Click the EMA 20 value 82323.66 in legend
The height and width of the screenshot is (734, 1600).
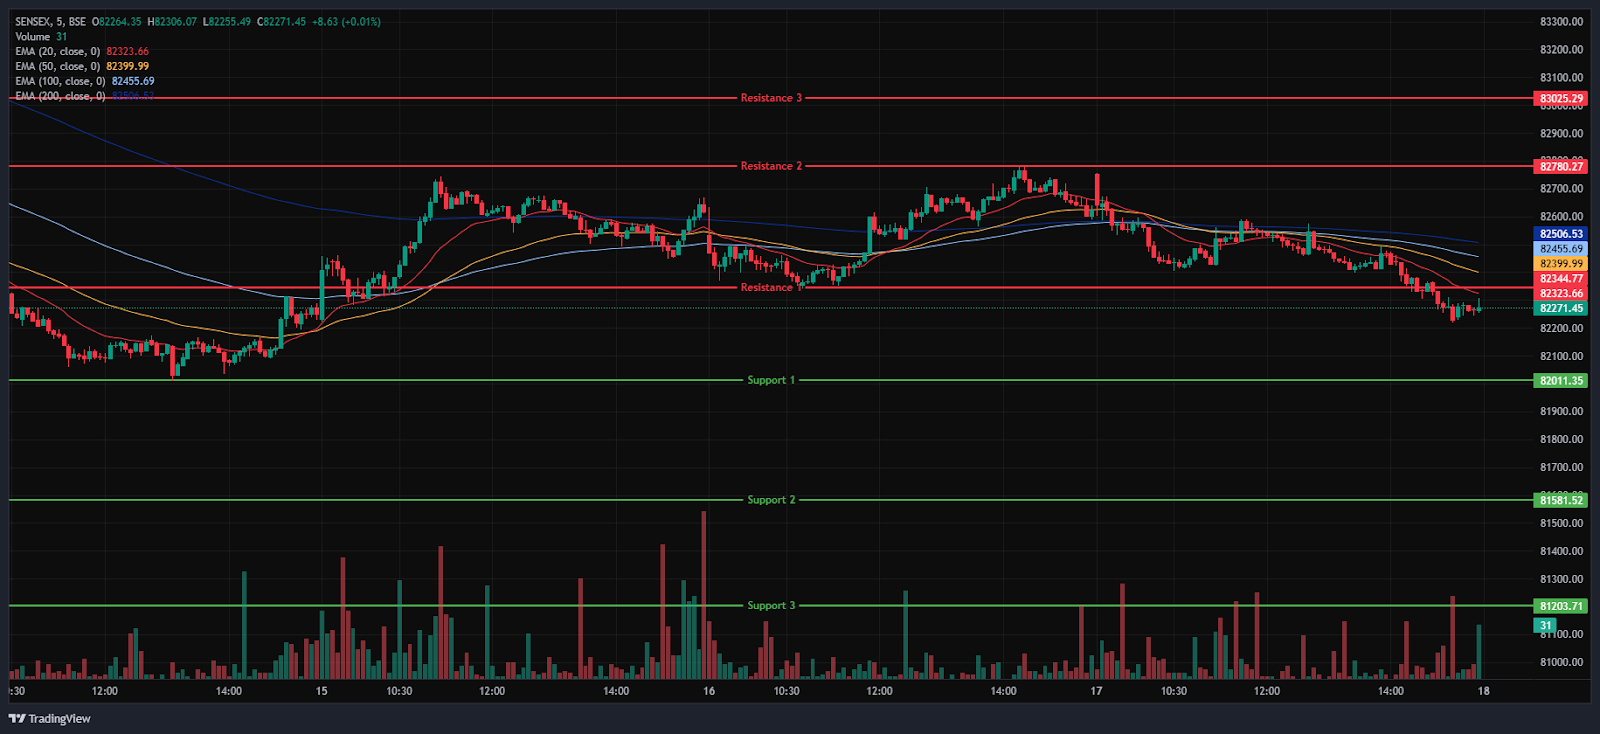pos(128,52)
